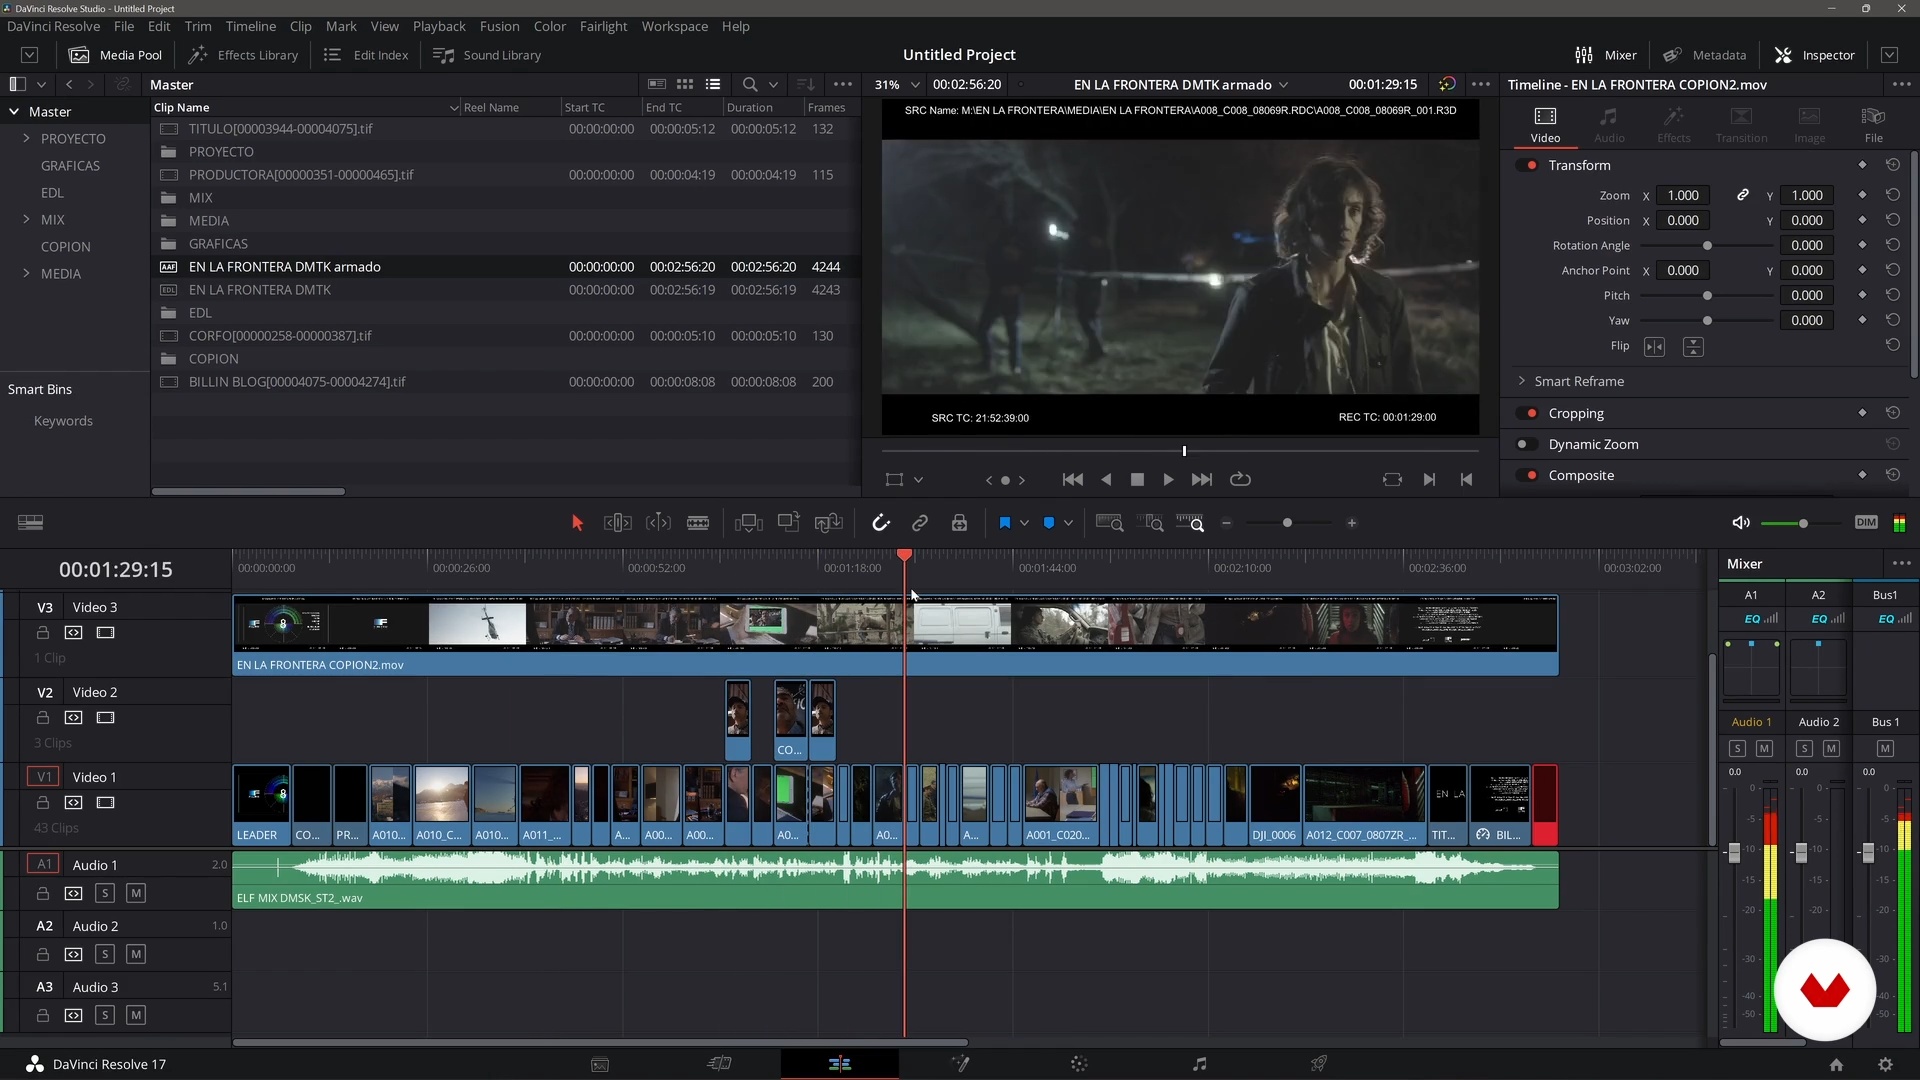Open the Timeline menu
Viewport: 1920px width, 1080px height.
click(250, 26)
